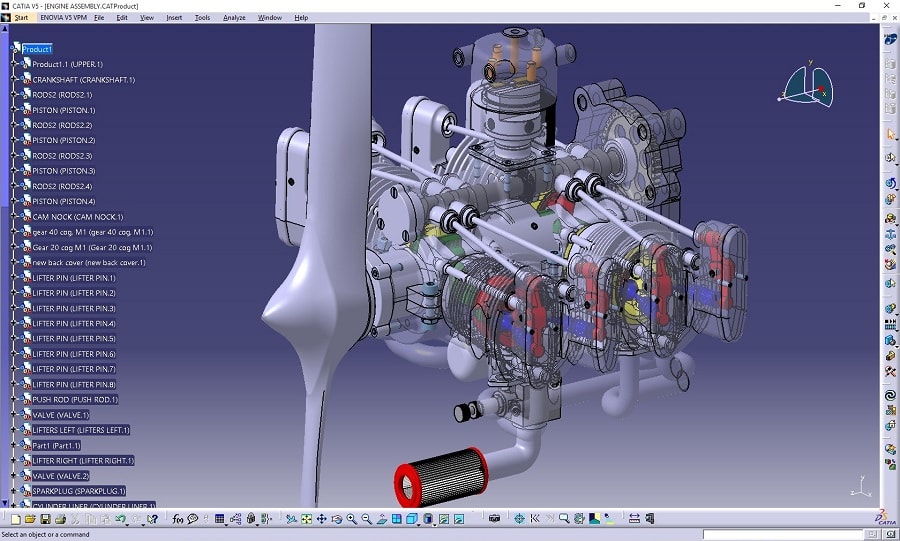Image resolution: width=900 pixels, height=541 pixels.
Task: Select the root Product1 tree node
Action: tap(37, 49)
